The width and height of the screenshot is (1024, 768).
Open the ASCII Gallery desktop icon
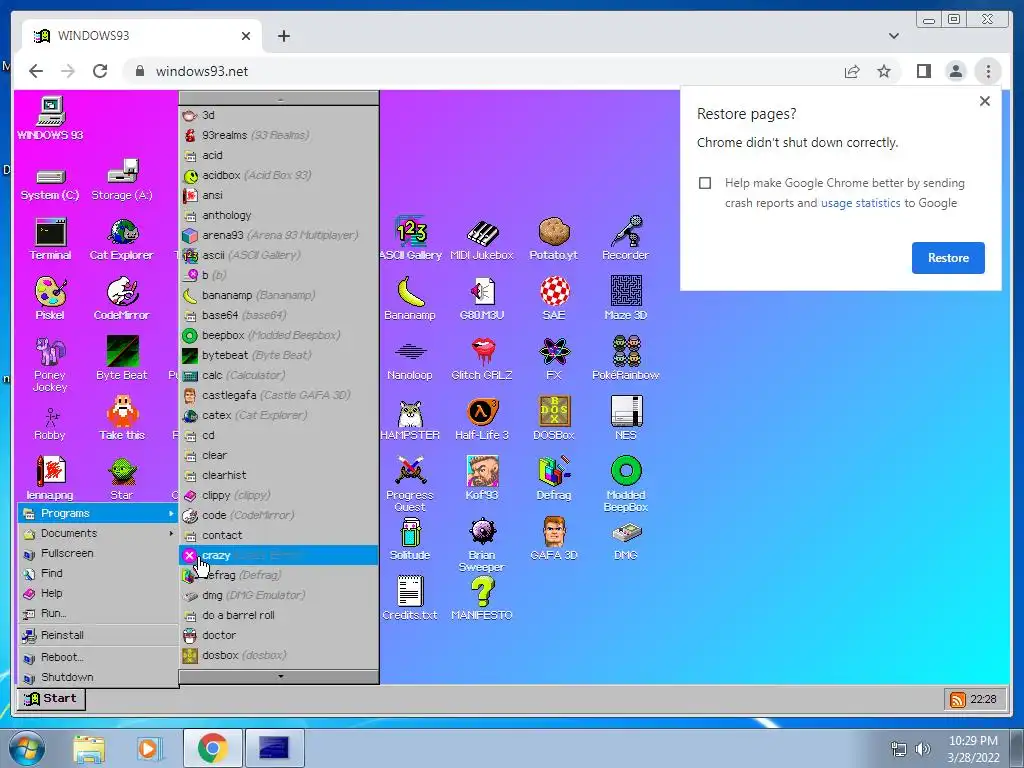point(411,239)
